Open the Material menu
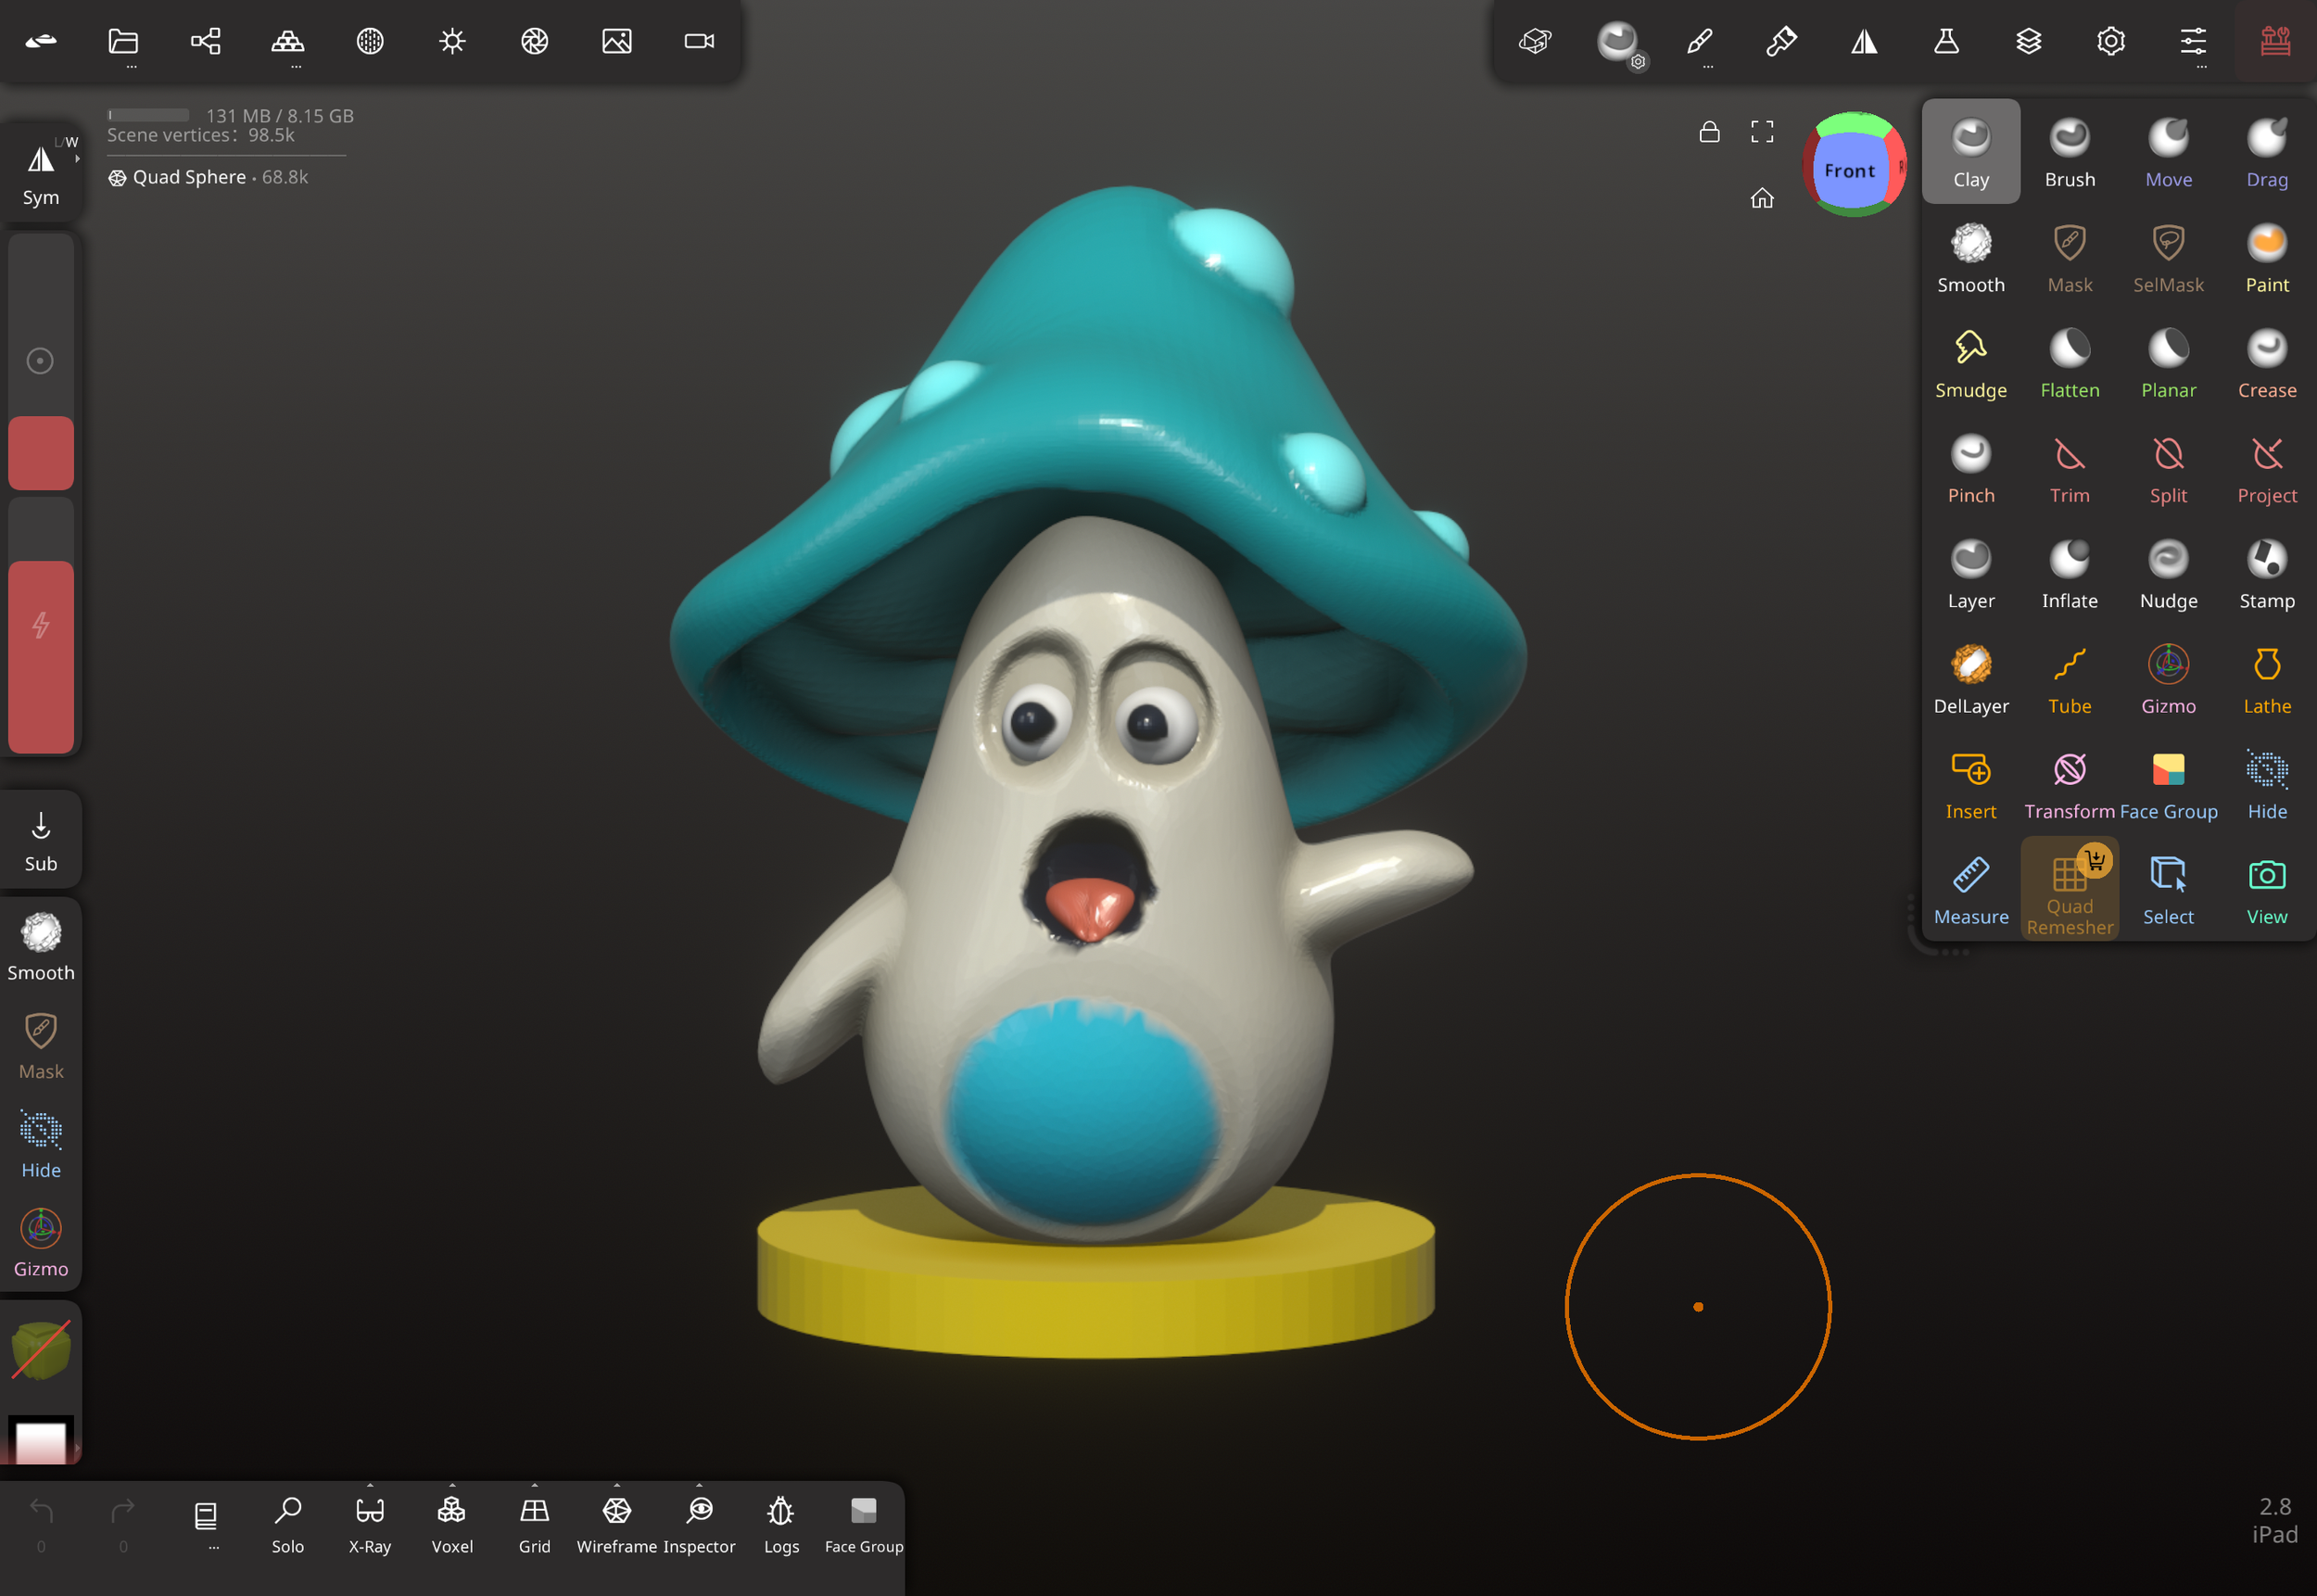 pyautogui.click(x=370, y=42)
